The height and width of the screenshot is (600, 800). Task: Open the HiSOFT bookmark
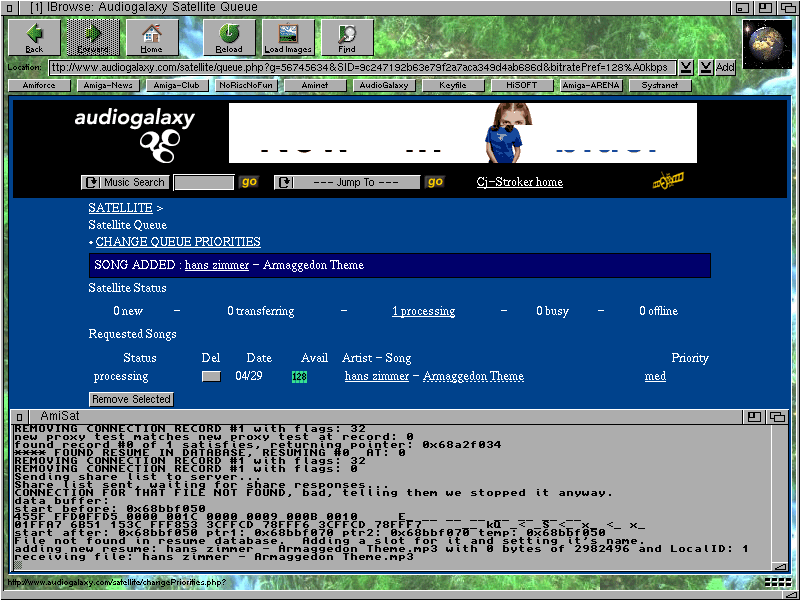(521, 85)
